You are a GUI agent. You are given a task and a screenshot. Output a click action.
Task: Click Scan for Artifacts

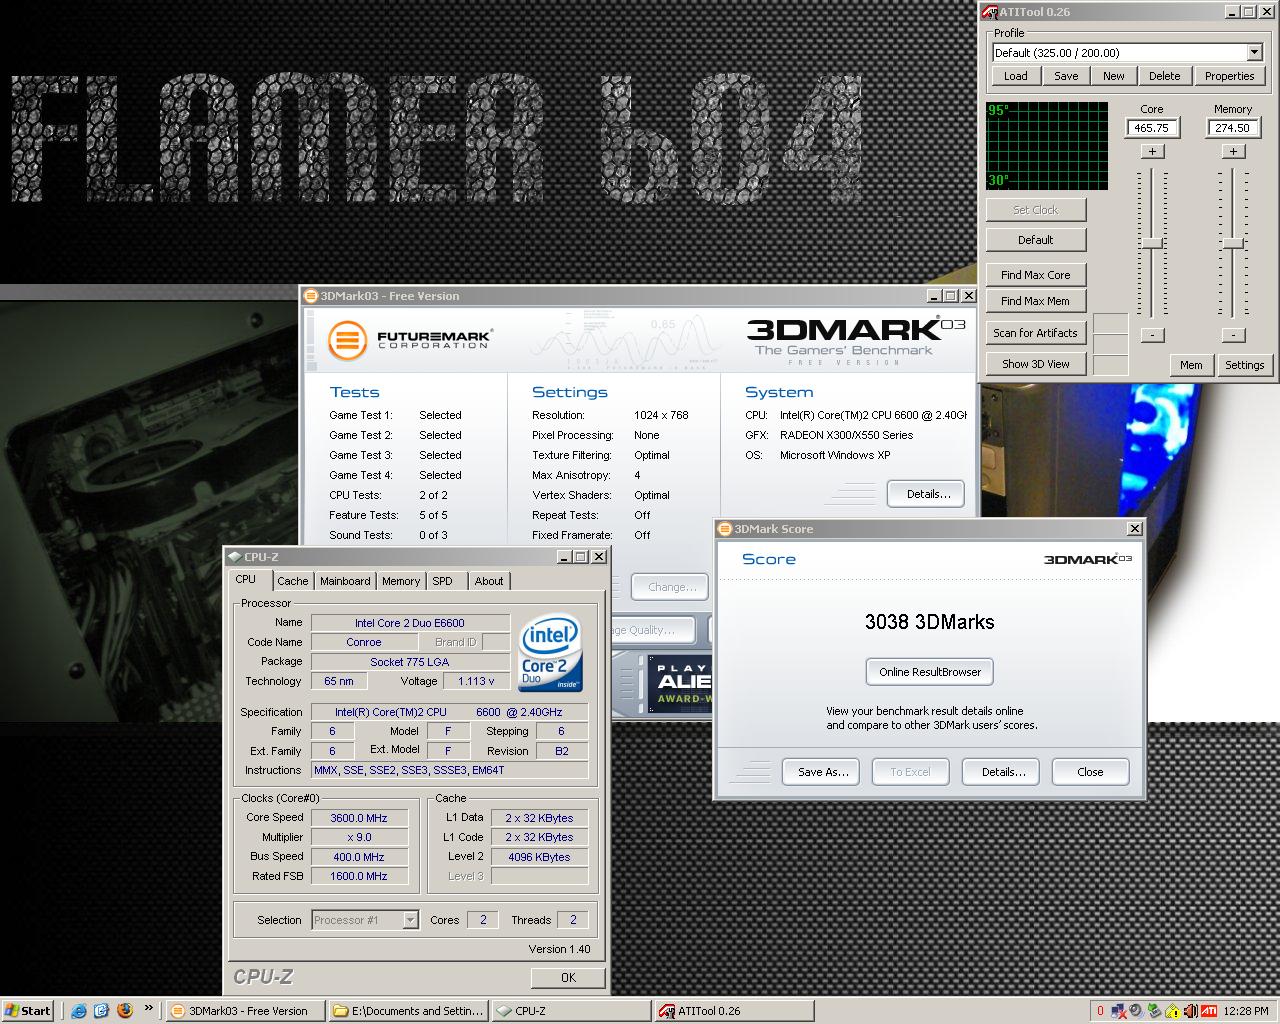click(x=1036, y=333)
